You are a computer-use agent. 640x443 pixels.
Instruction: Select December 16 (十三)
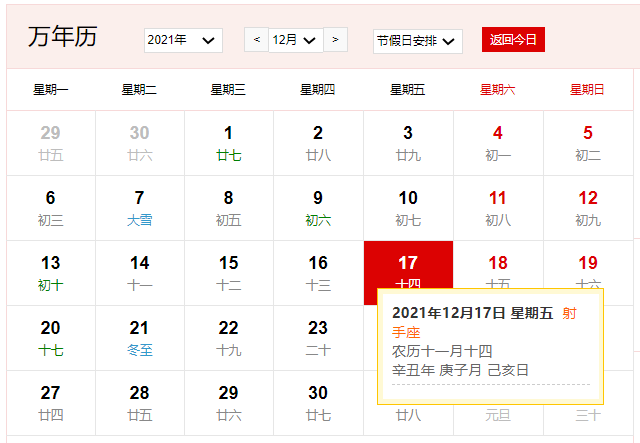pyautogui.click(x=318, y=273)
